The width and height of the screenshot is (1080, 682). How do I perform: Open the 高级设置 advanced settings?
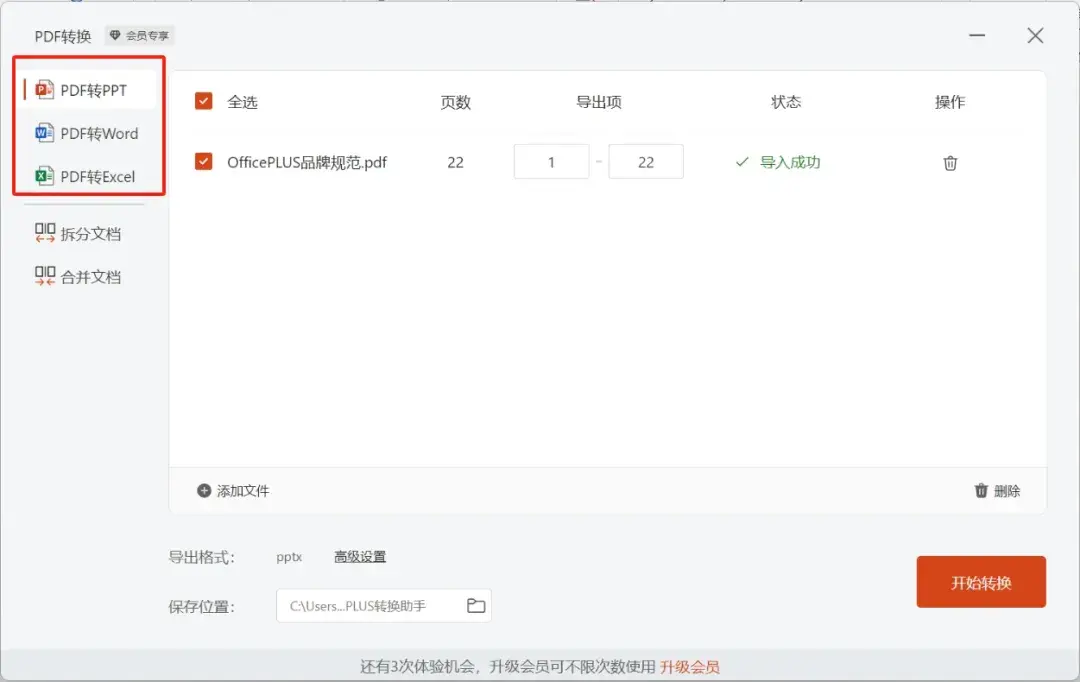pos(360,557)
